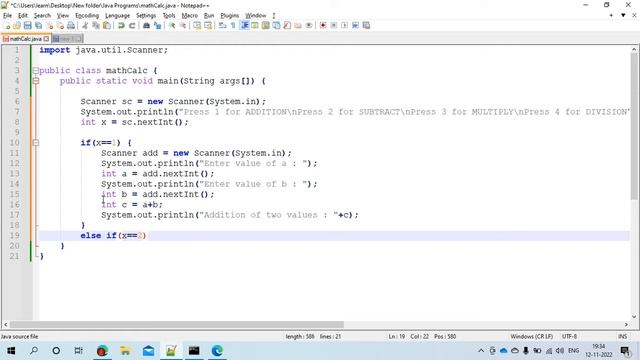Undo the last edit via toolbar
Image resolution: width=640 pixels, height=360 pixels.
[x=121, y=25]
